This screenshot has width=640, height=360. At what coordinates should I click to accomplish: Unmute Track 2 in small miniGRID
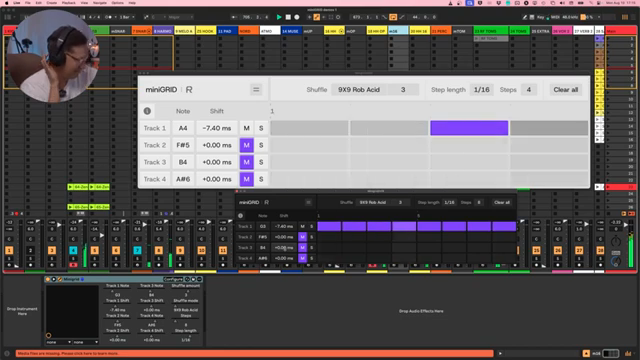pyautogui.click(x=302, y=237)
